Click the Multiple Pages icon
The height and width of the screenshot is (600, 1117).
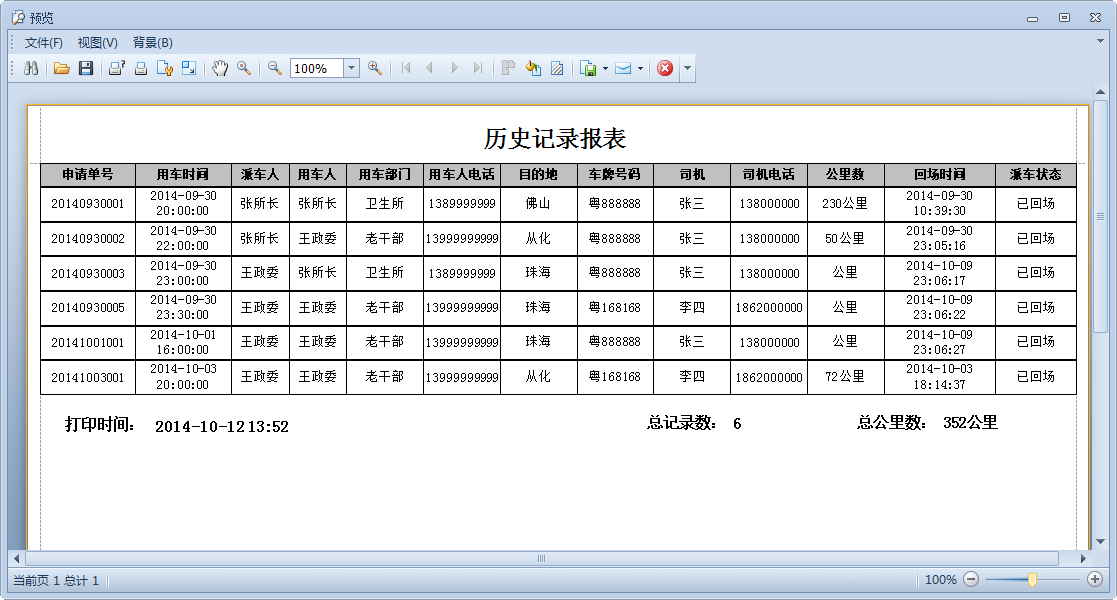[x=509, y=68]
